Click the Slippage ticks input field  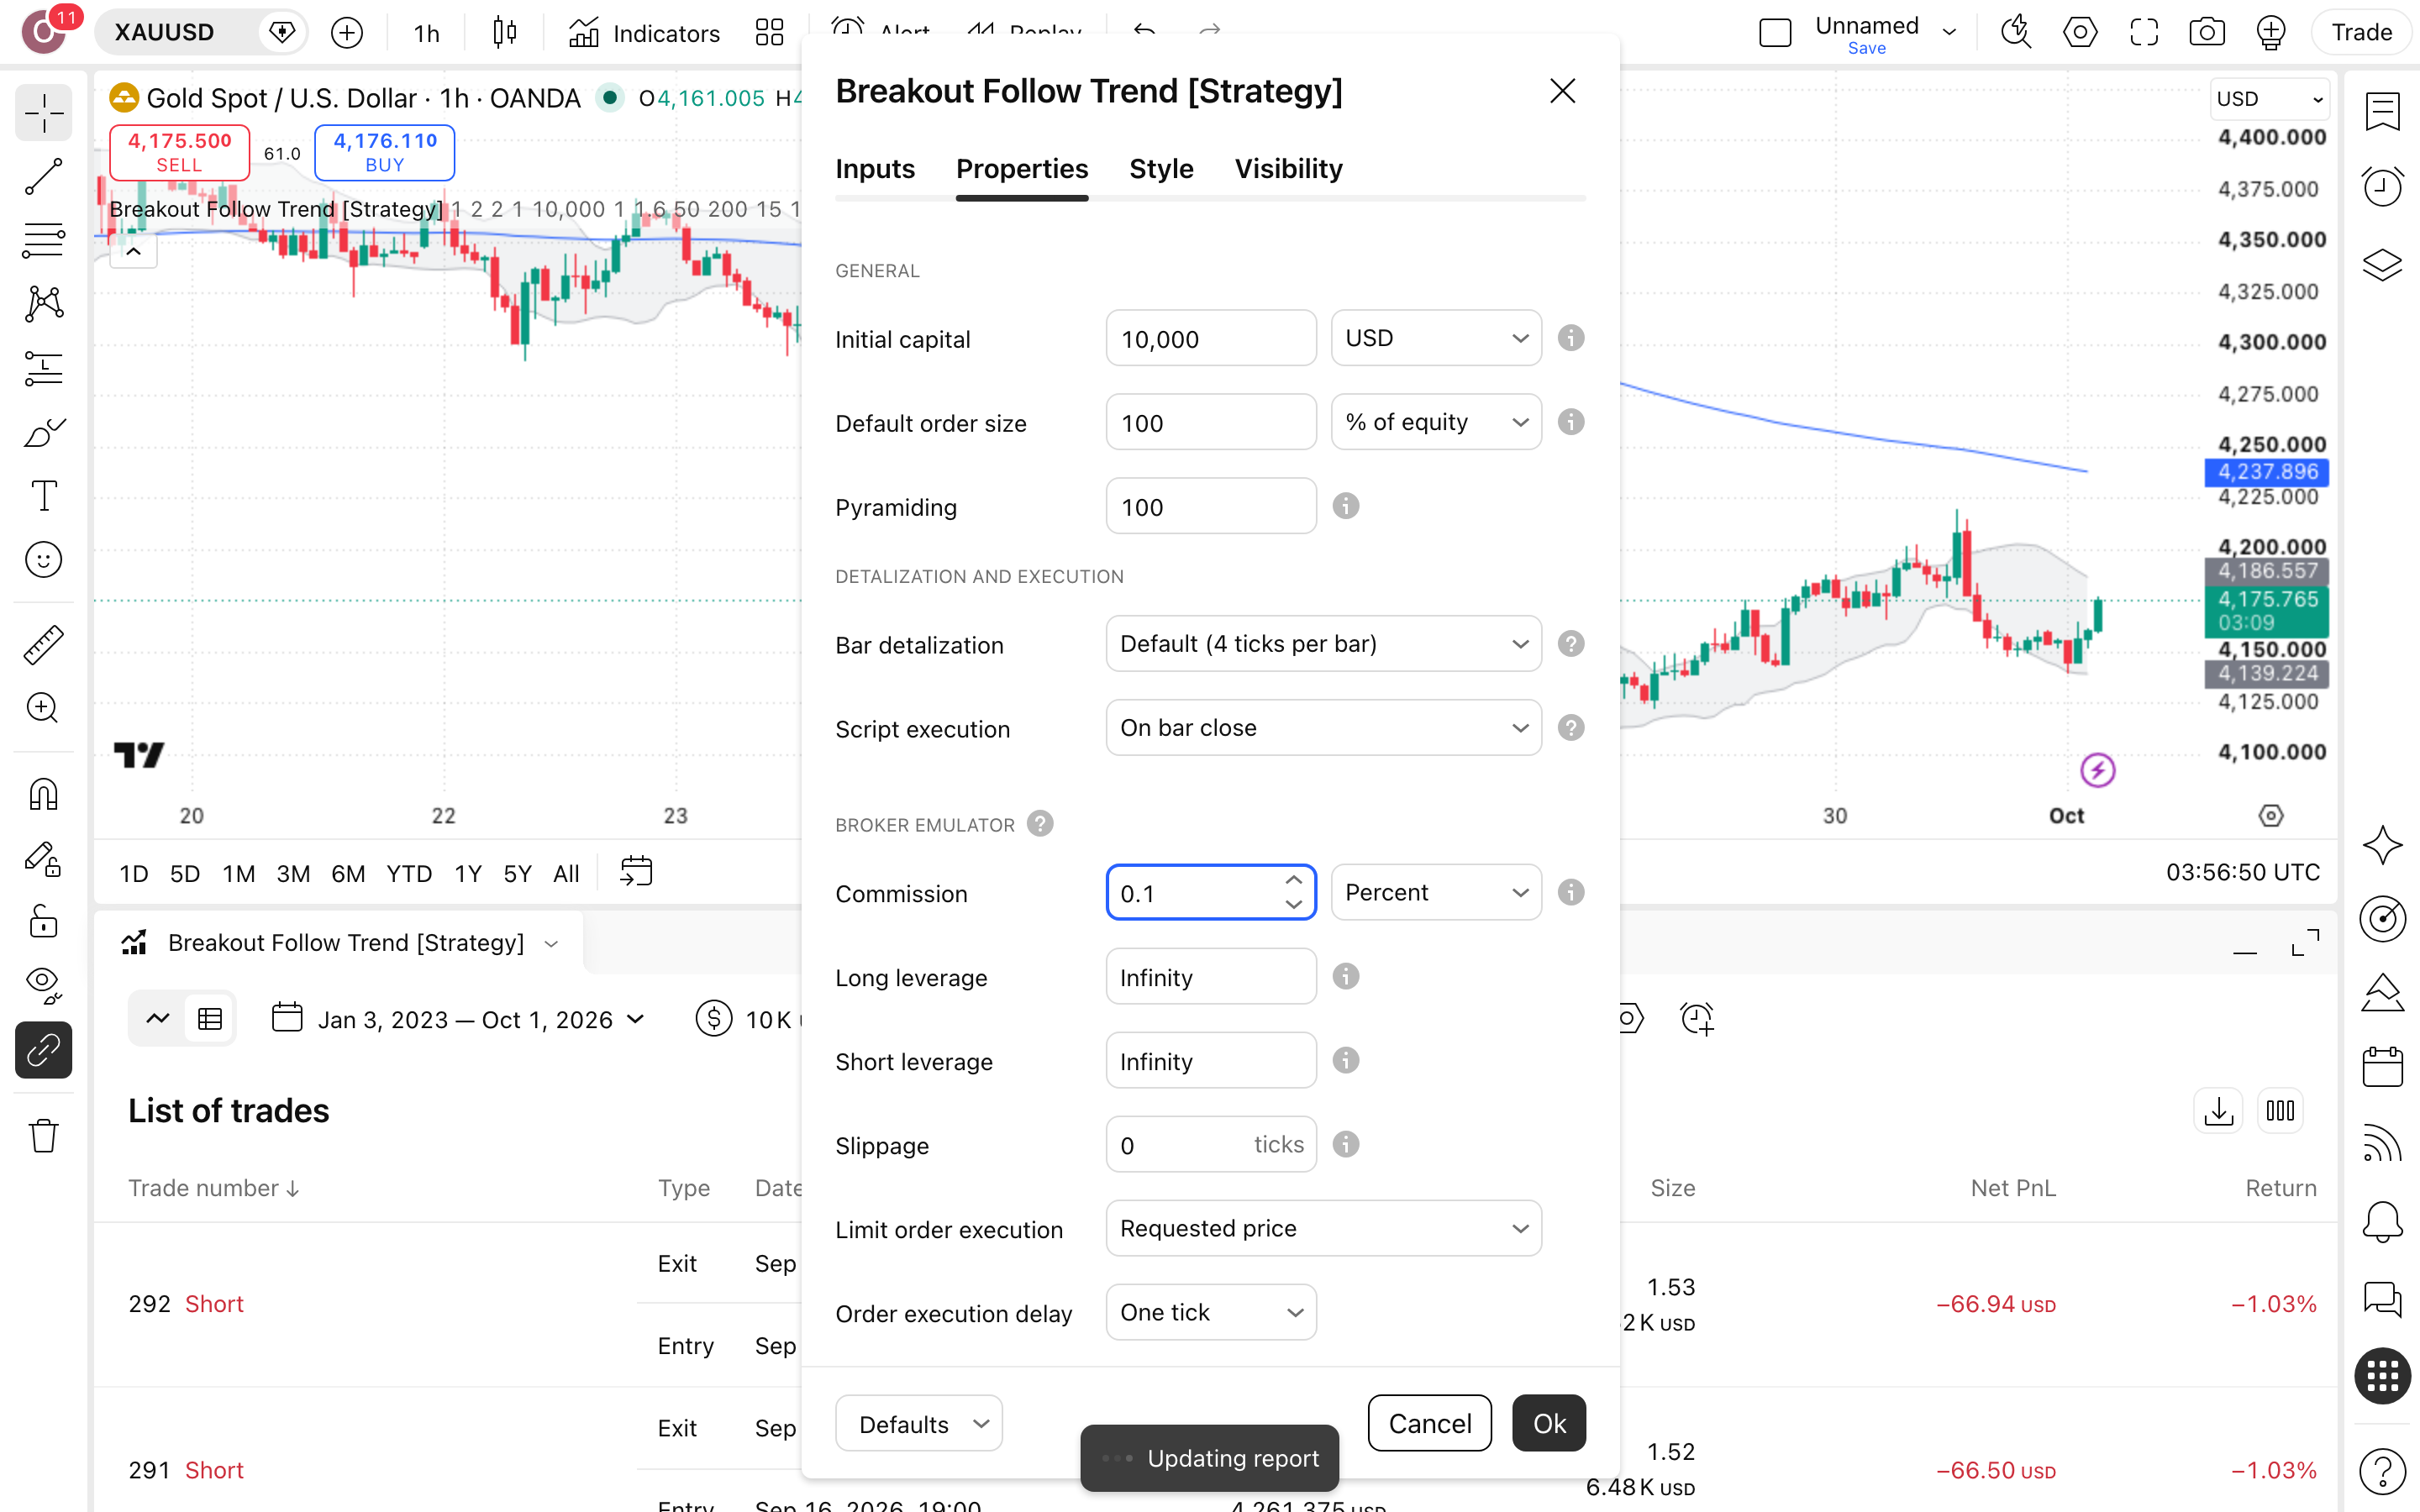[x=1211, y=1144]
